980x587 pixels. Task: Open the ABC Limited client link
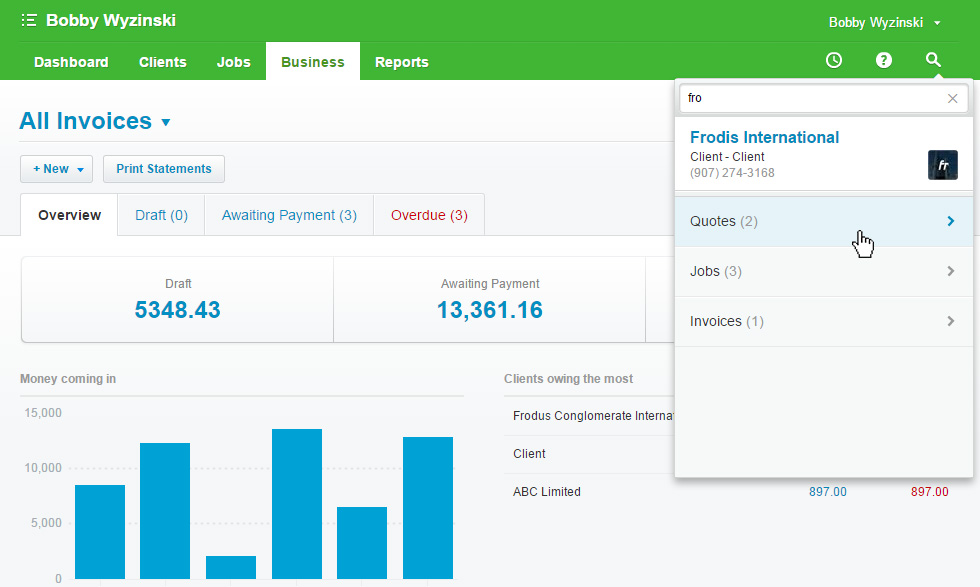[548, 491]
